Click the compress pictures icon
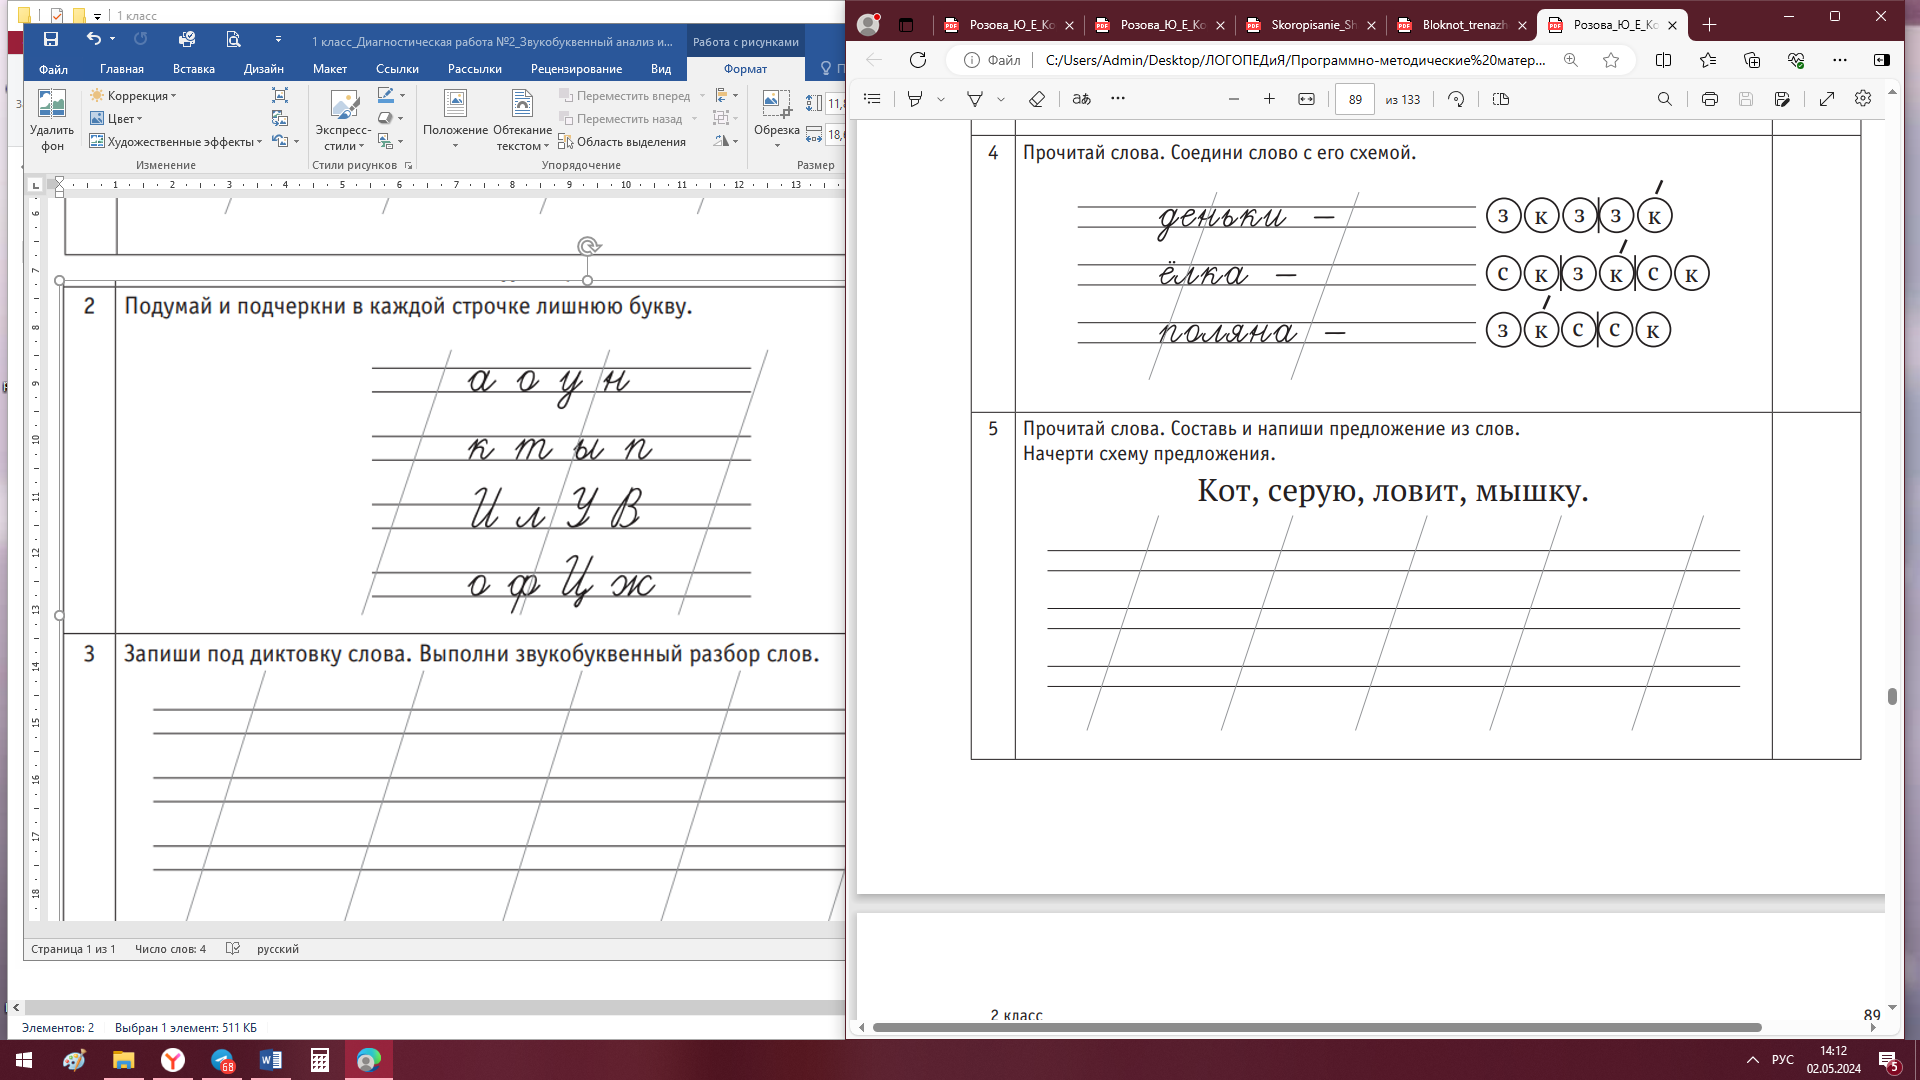The height and width of the screenshot is (1080, 1920). (280, 95)
